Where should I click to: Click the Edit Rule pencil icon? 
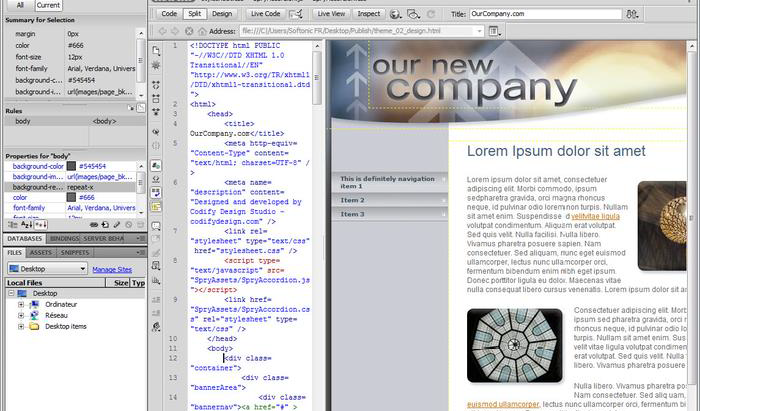[x=117, y=225]
